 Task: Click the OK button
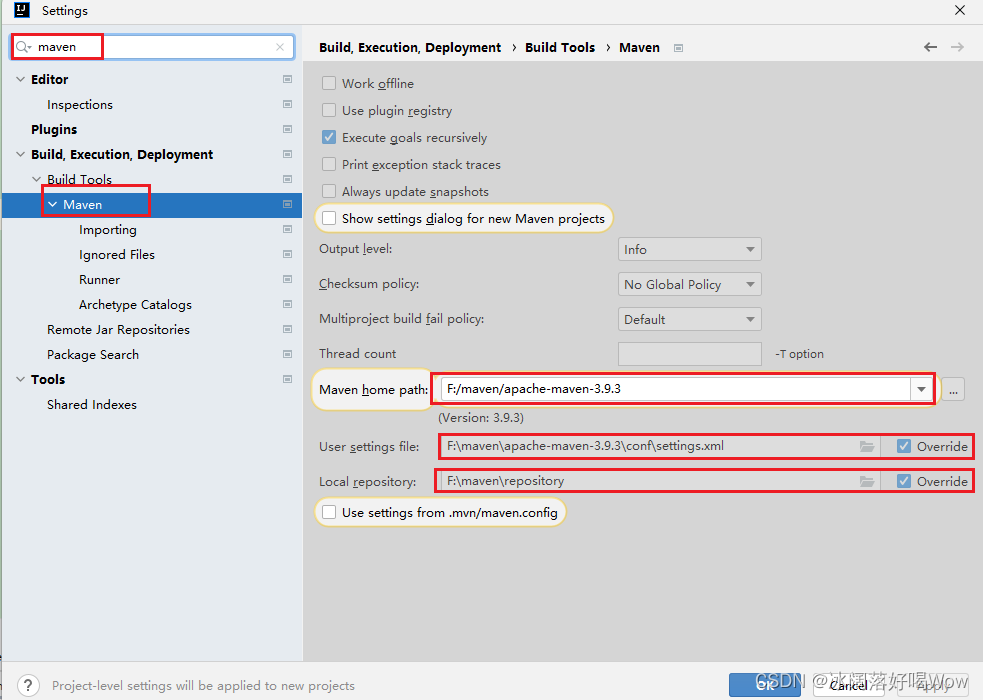[x=765, y=685]
